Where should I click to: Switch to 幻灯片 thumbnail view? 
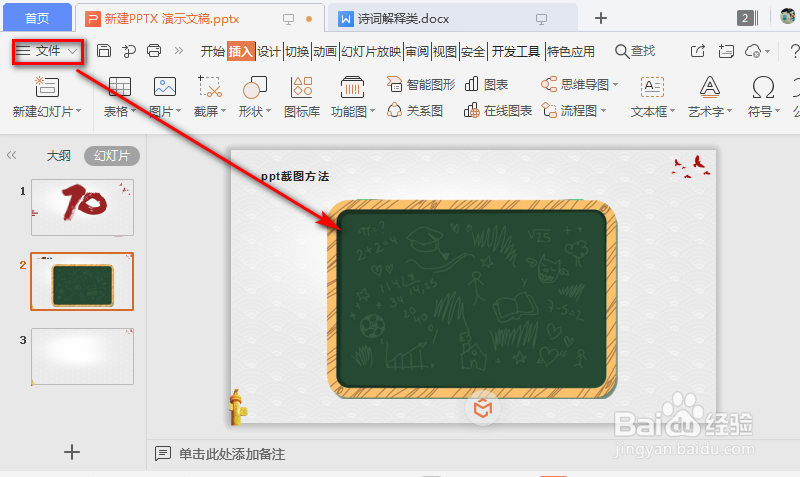coord(112,156)
